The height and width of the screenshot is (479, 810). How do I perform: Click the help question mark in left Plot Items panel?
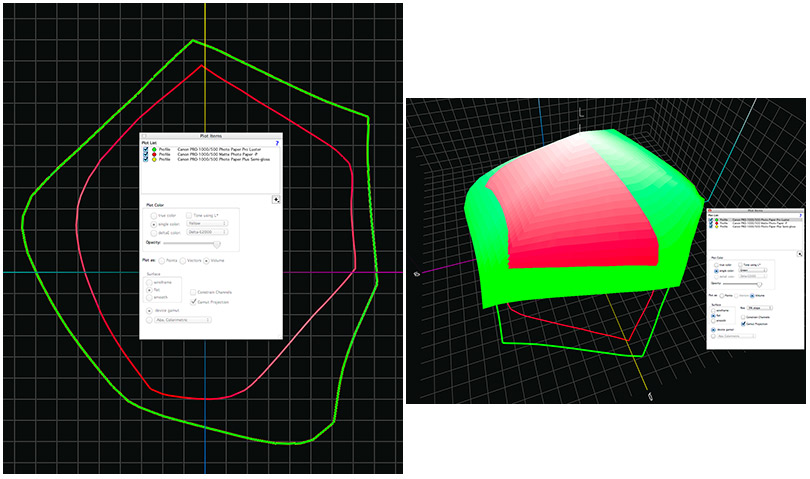tap(276, 143)
